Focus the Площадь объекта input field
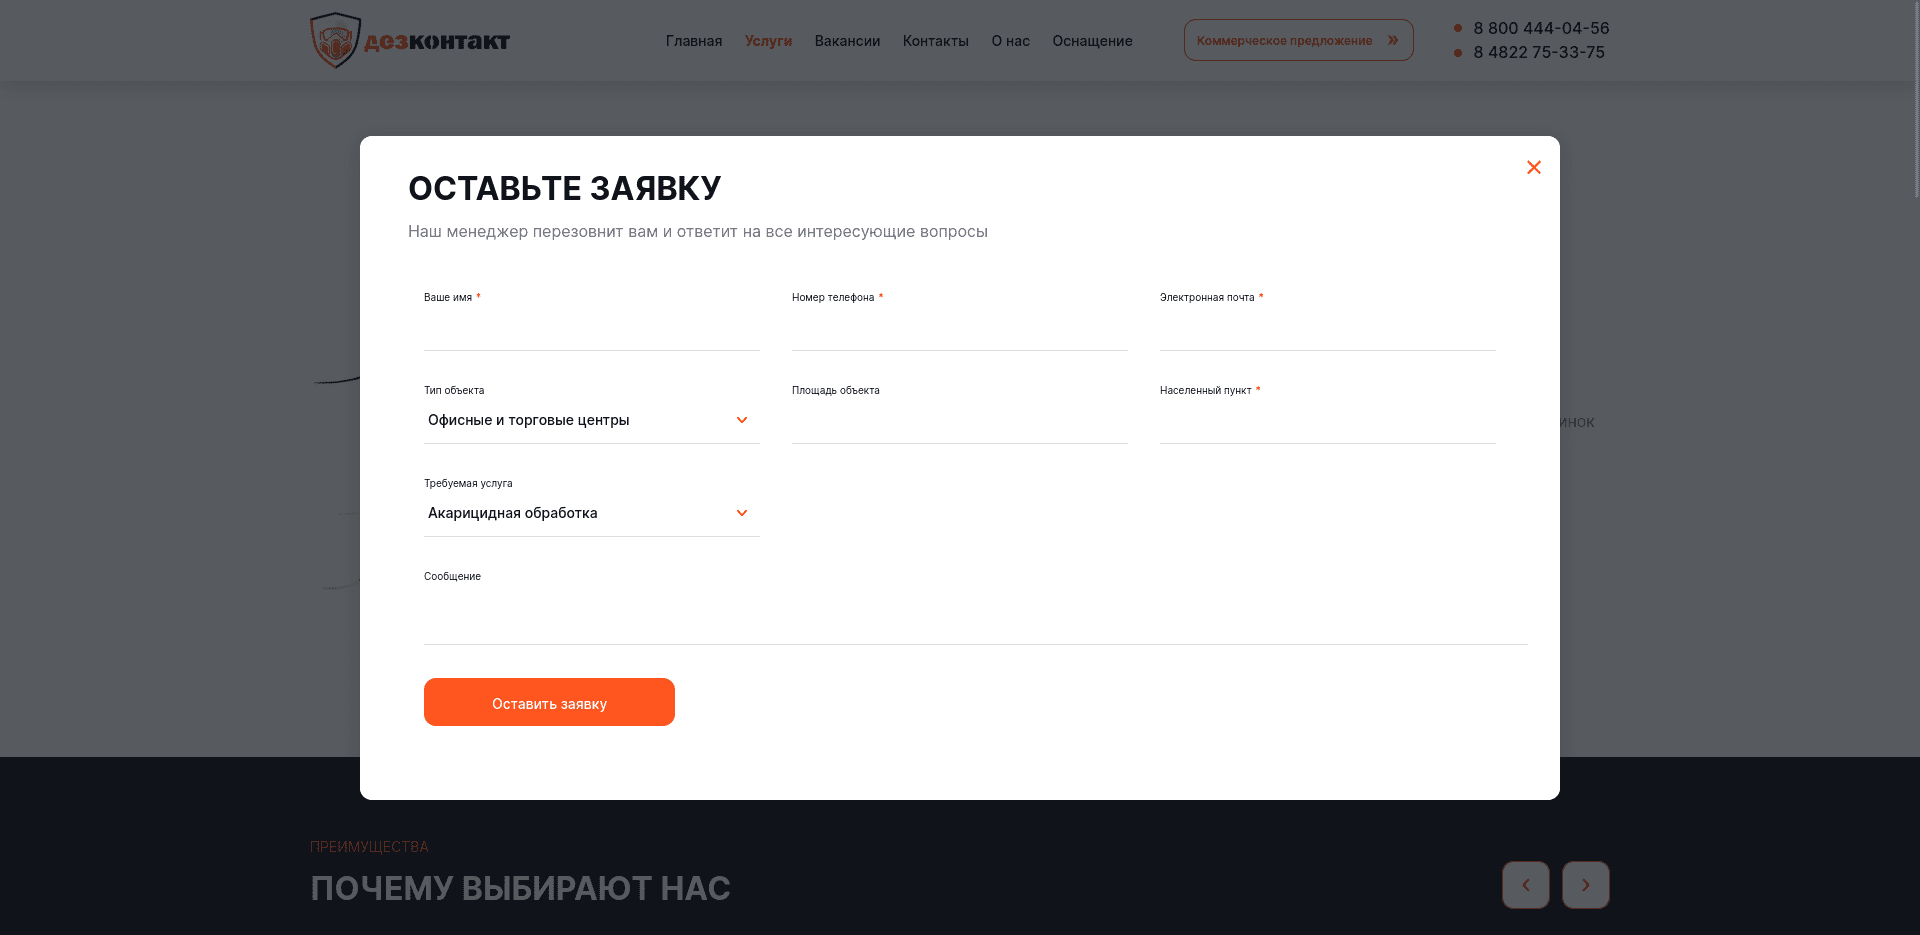 [960, 422]
